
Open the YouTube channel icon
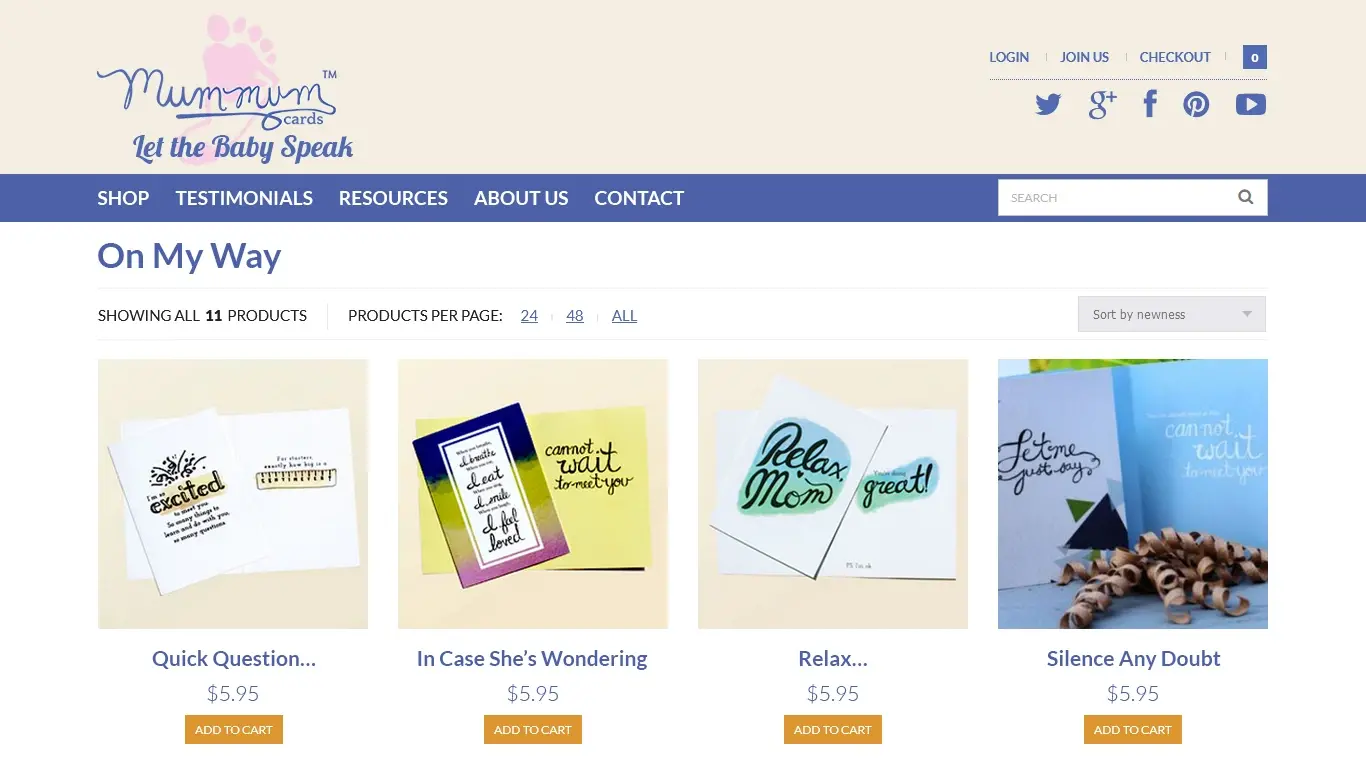click(x=1250, y=104)
